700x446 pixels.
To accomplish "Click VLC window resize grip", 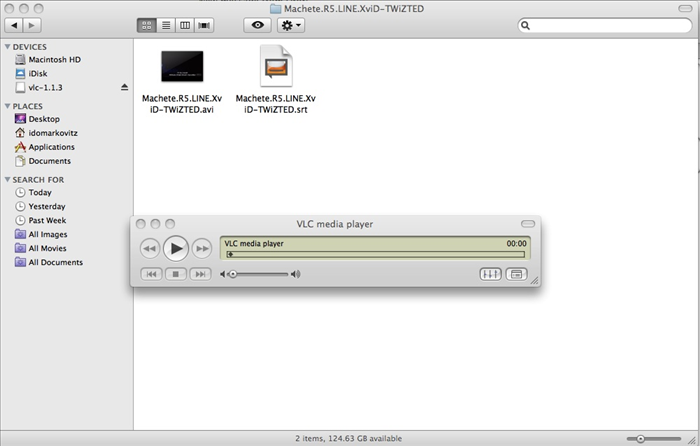I will tap(534, 280).
